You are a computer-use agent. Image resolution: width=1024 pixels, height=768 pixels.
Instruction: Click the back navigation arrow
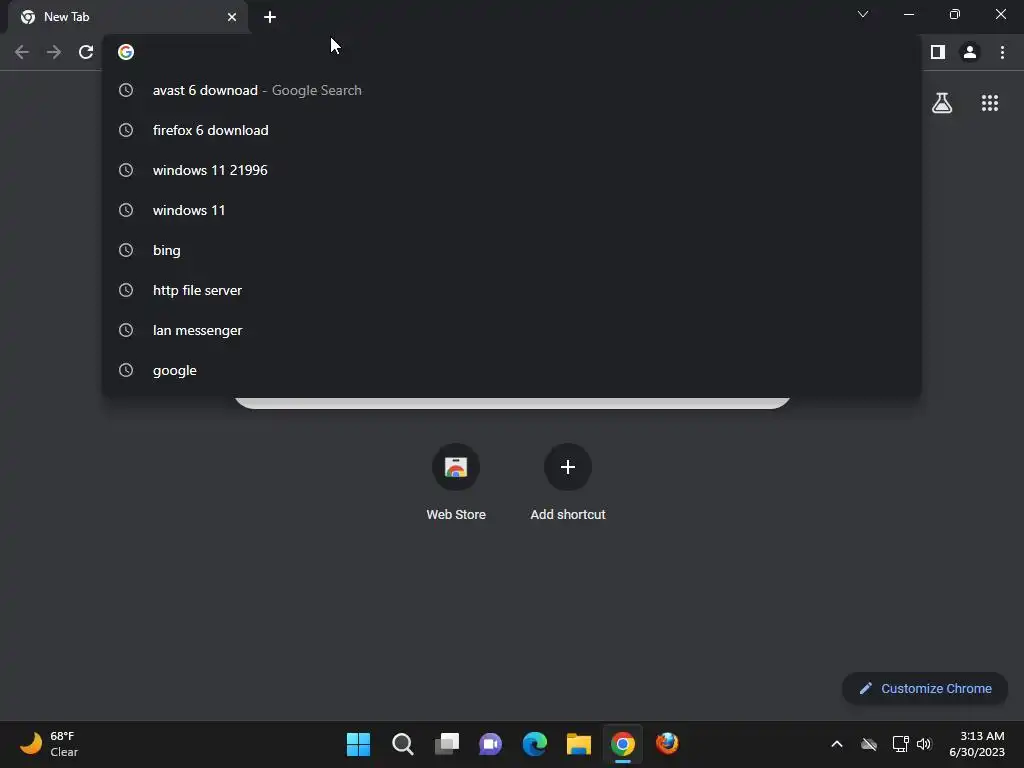point(22,52)
